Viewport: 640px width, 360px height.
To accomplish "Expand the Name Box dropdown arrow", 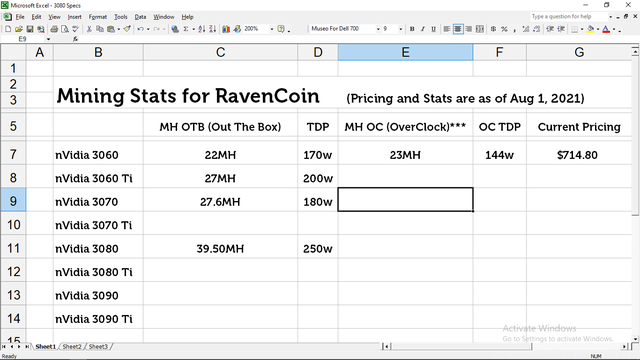I will (48, 39).
